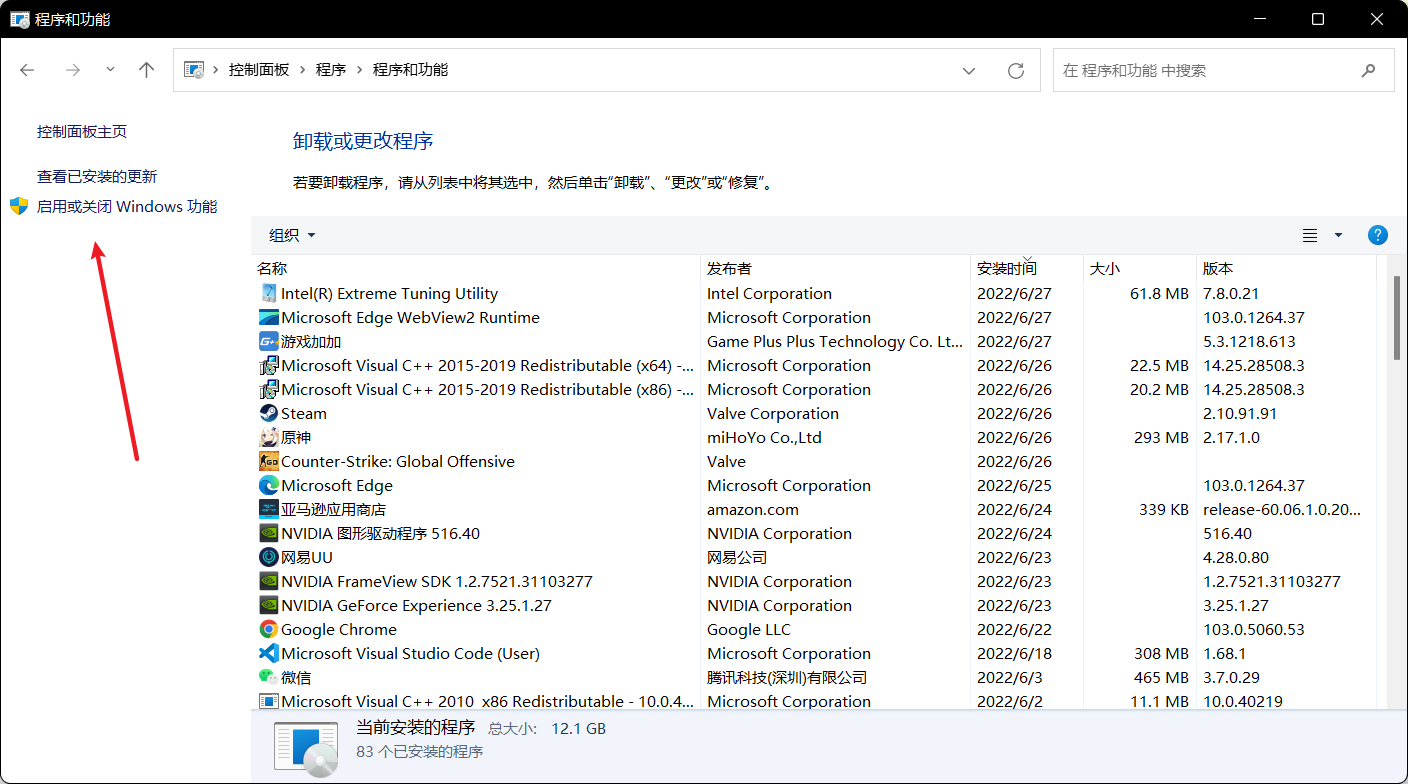Image resolution: width=1408 pixels, height=784 pixels.
Task: Open the view options dropdown arrow
Action: click(1339, 235)
